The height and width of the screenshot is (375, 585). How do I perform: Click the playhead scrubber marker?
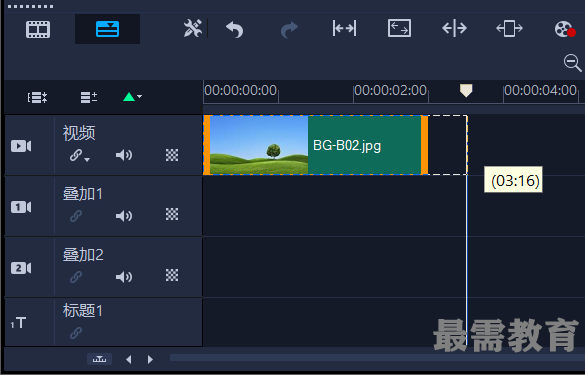[466, 90]
